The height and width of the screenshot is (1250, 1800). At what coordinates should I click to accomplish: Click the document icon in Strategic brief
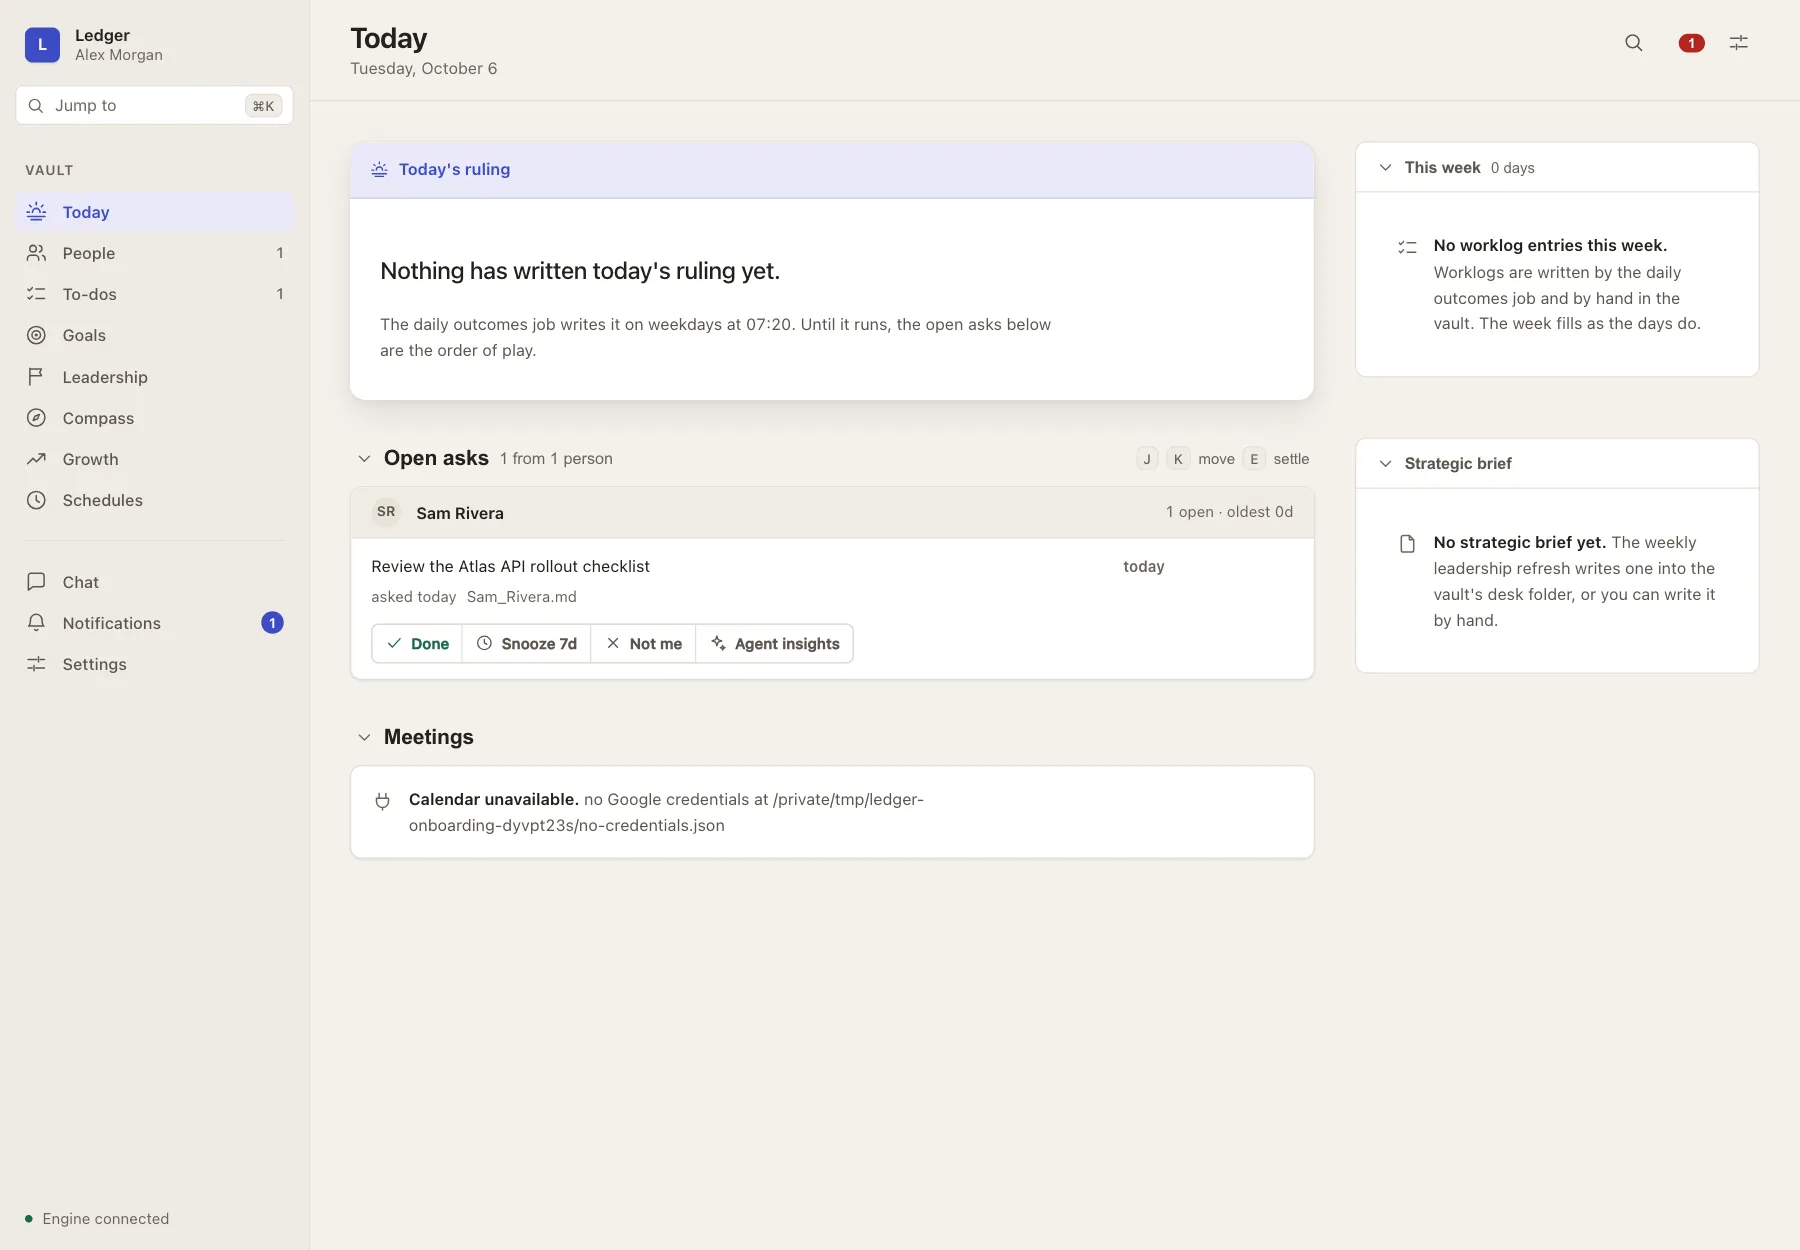[1407, 543]
